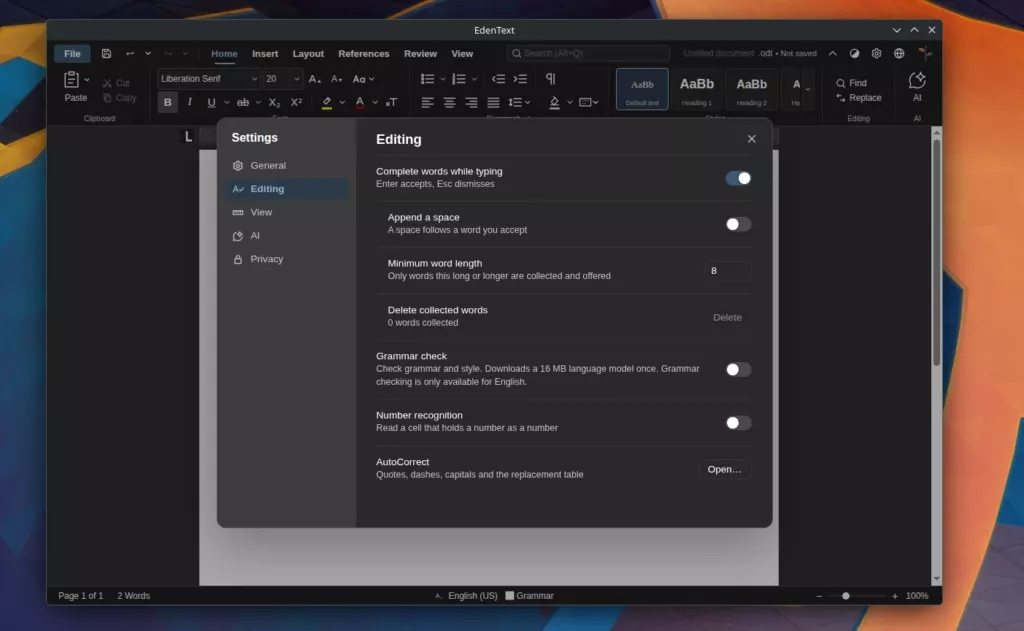Apply italic formatting
The height and width of the screenshot is (631, 1024).
click(x=189, y=102)
